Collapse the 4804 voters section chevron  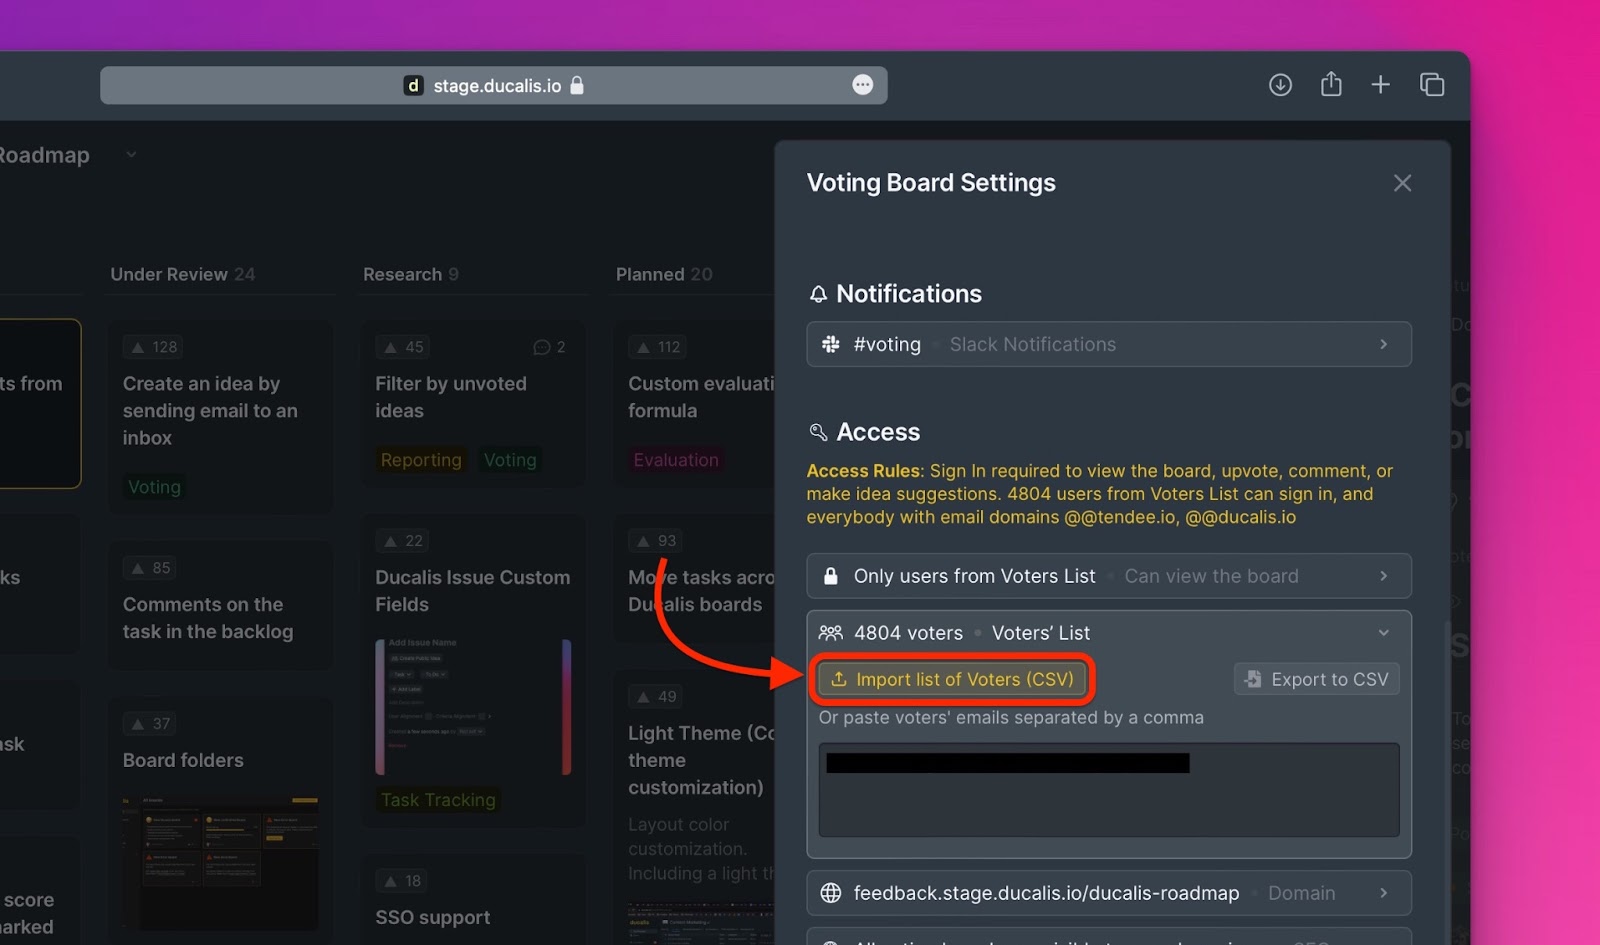coord(1384,633)
